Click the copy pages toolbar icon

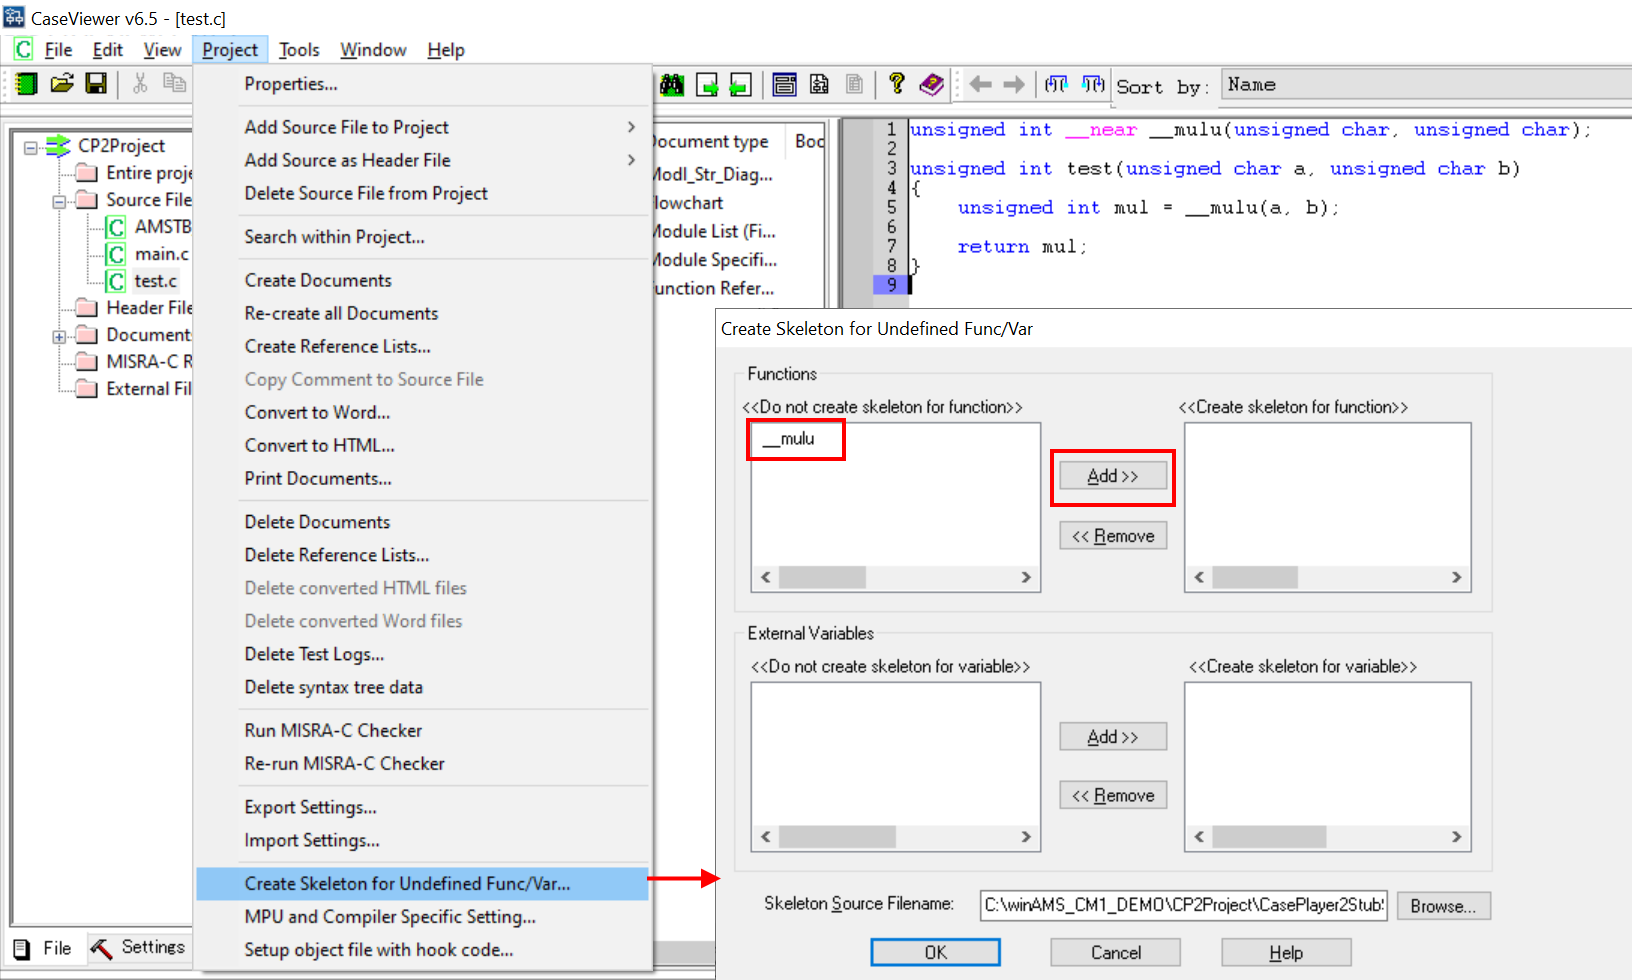(x=175, y=83)
